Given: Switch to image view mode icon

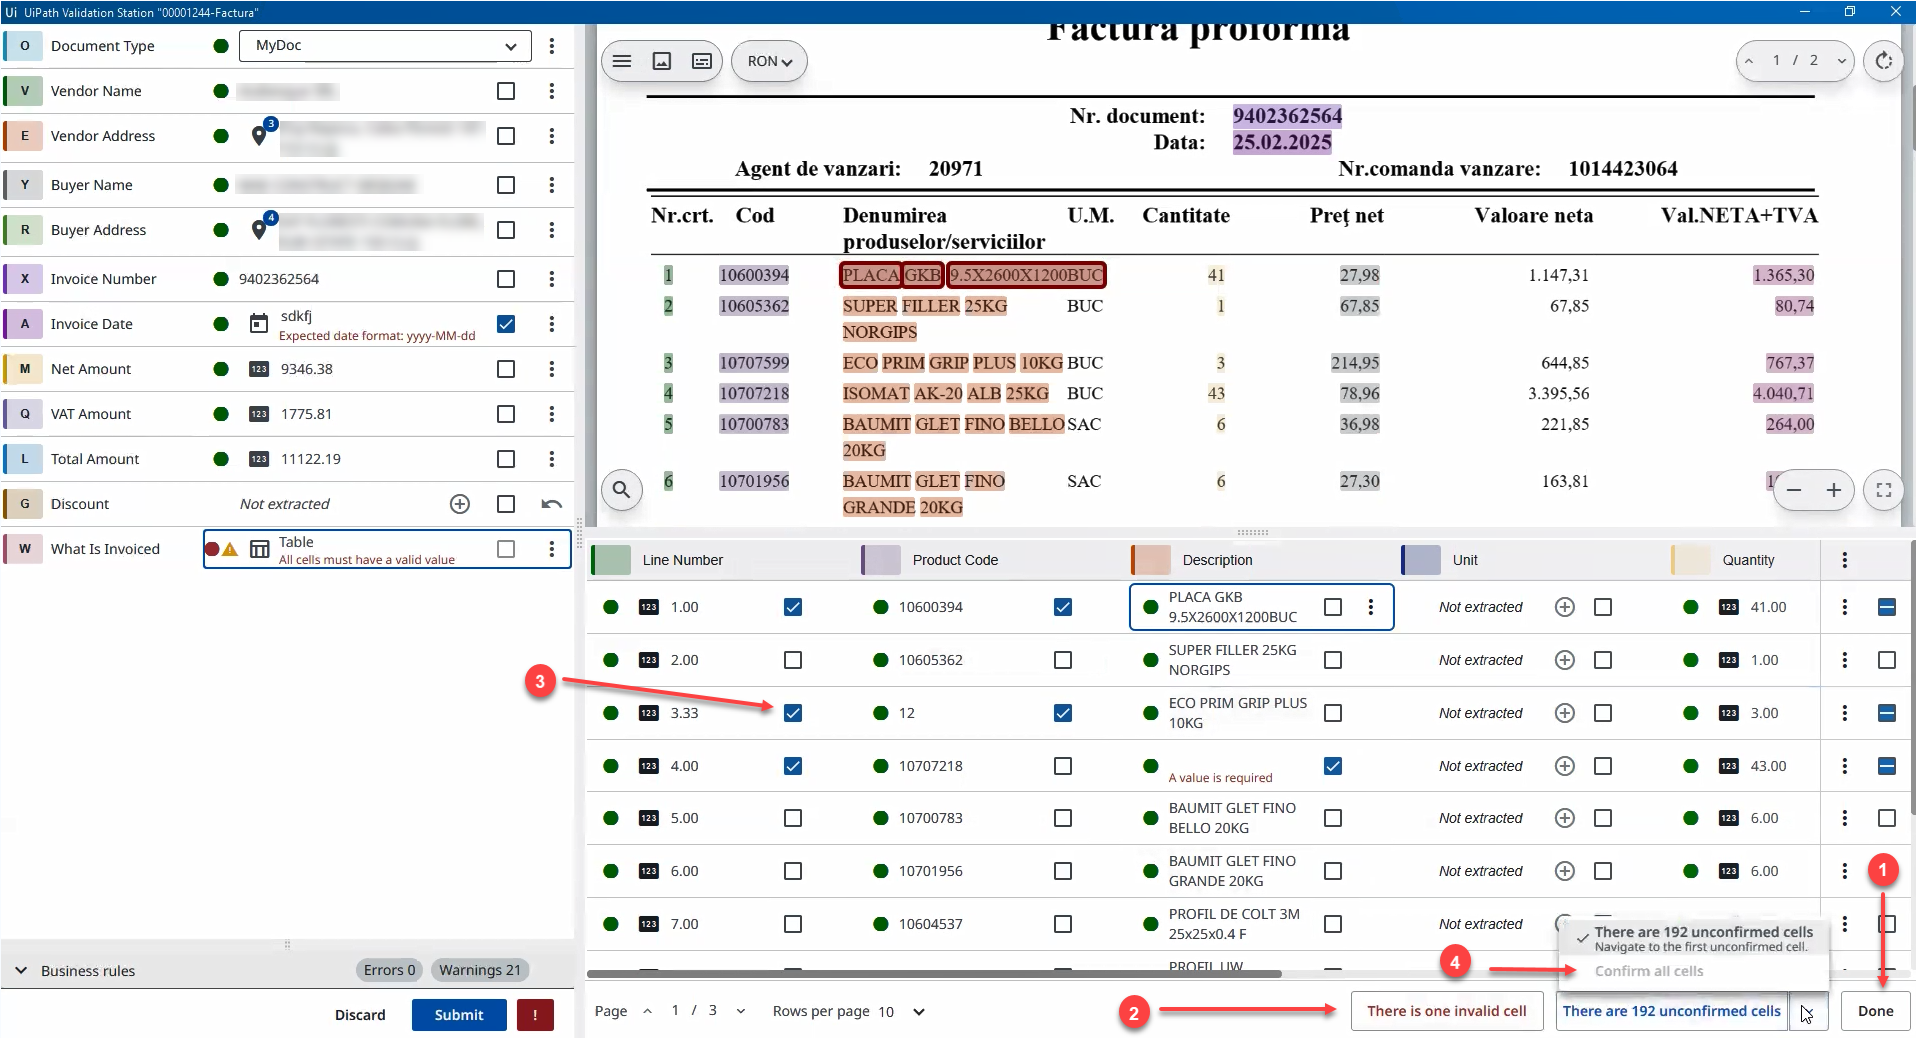Looking at the screenshot, I should tap(662, 61).
